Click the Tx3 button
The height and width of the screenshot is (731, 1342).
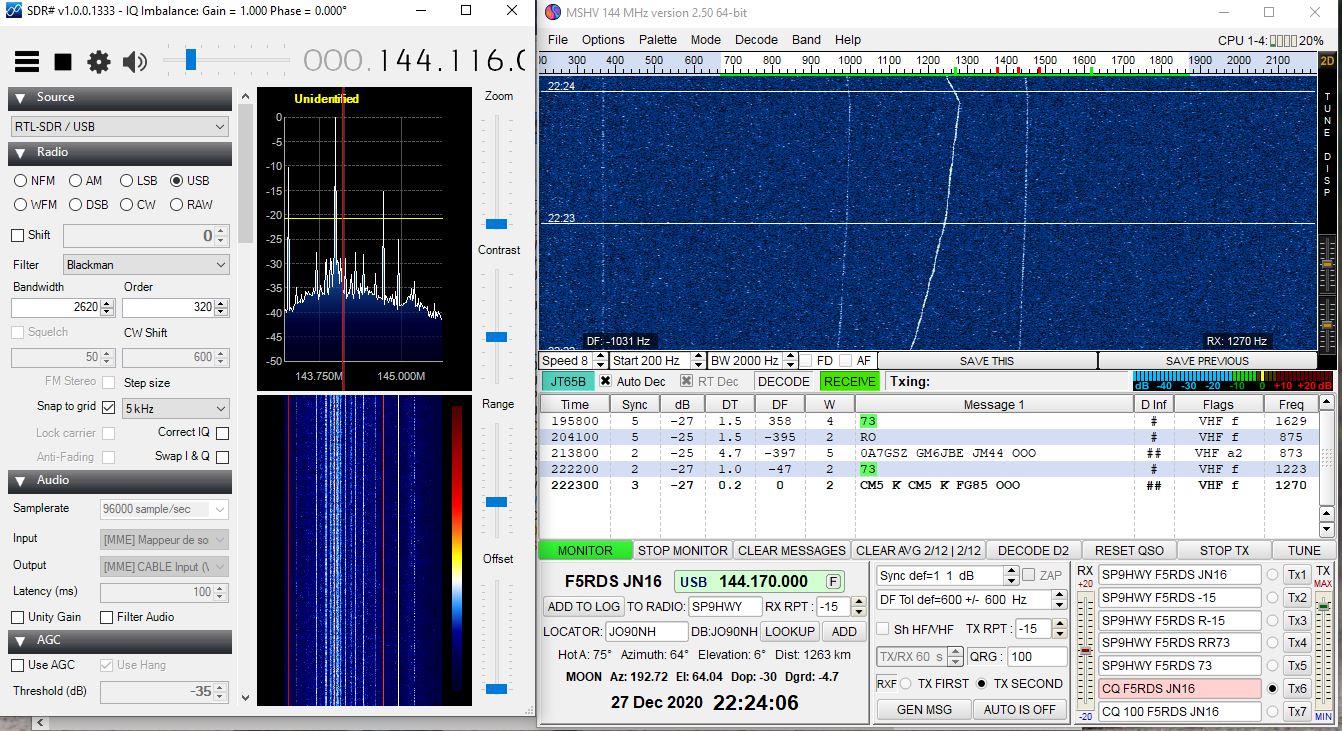coord(1297,620)
